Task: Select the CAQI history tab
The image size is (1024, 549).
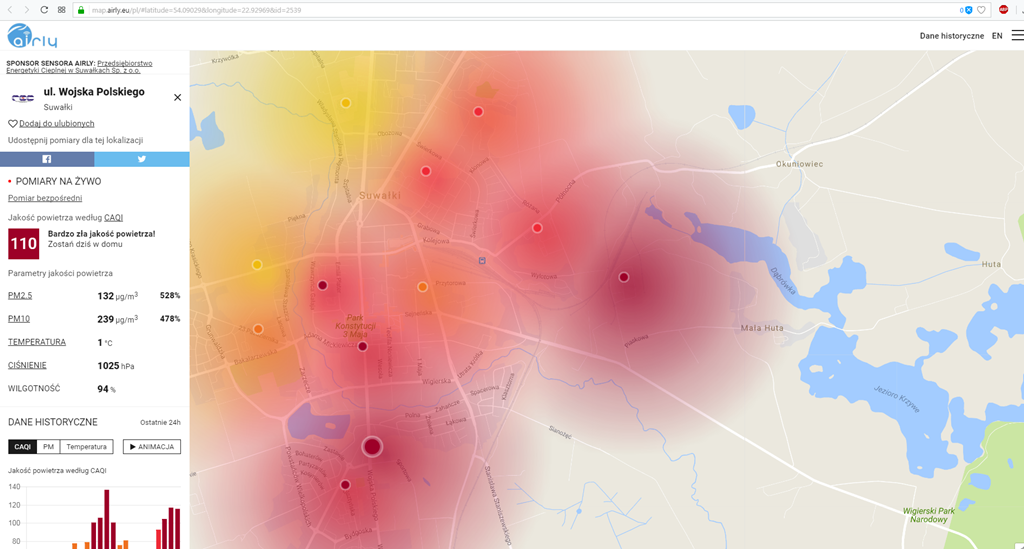Action: (22, 447)
